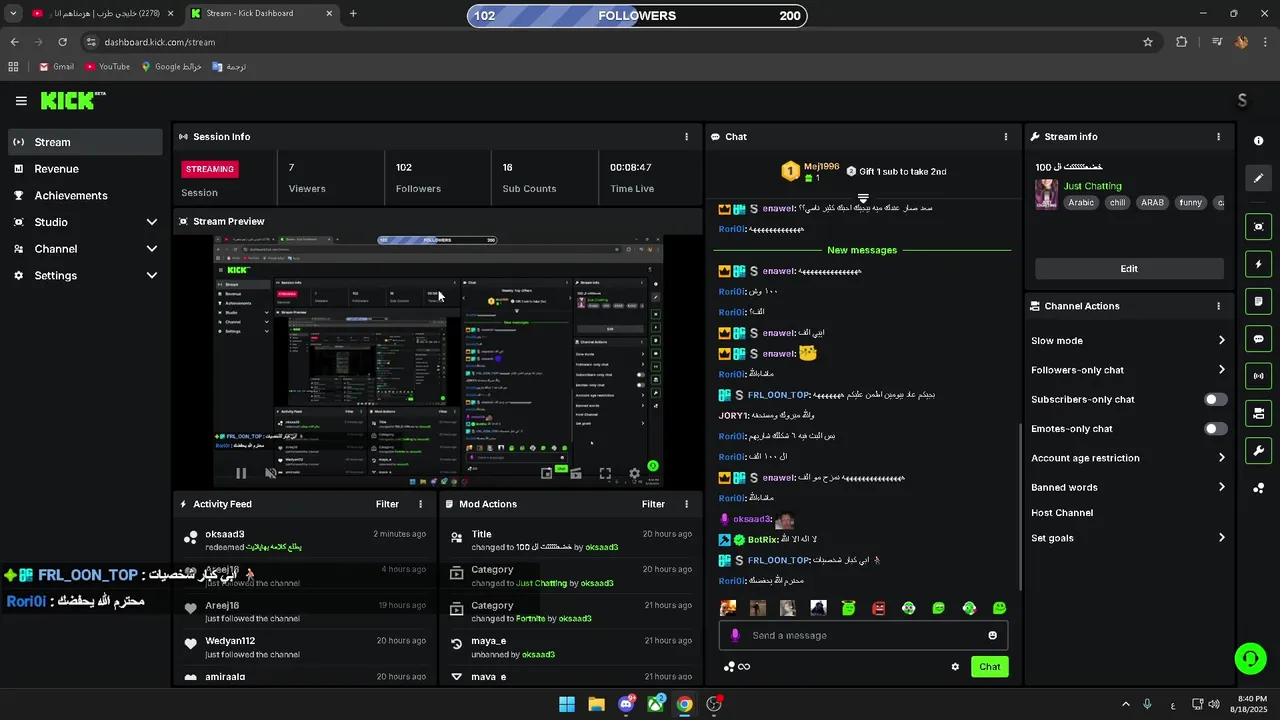The height and width of the screenshot is (720, 1280).
Task: Open the Kick hamburger menu
Action: (21, 101)
